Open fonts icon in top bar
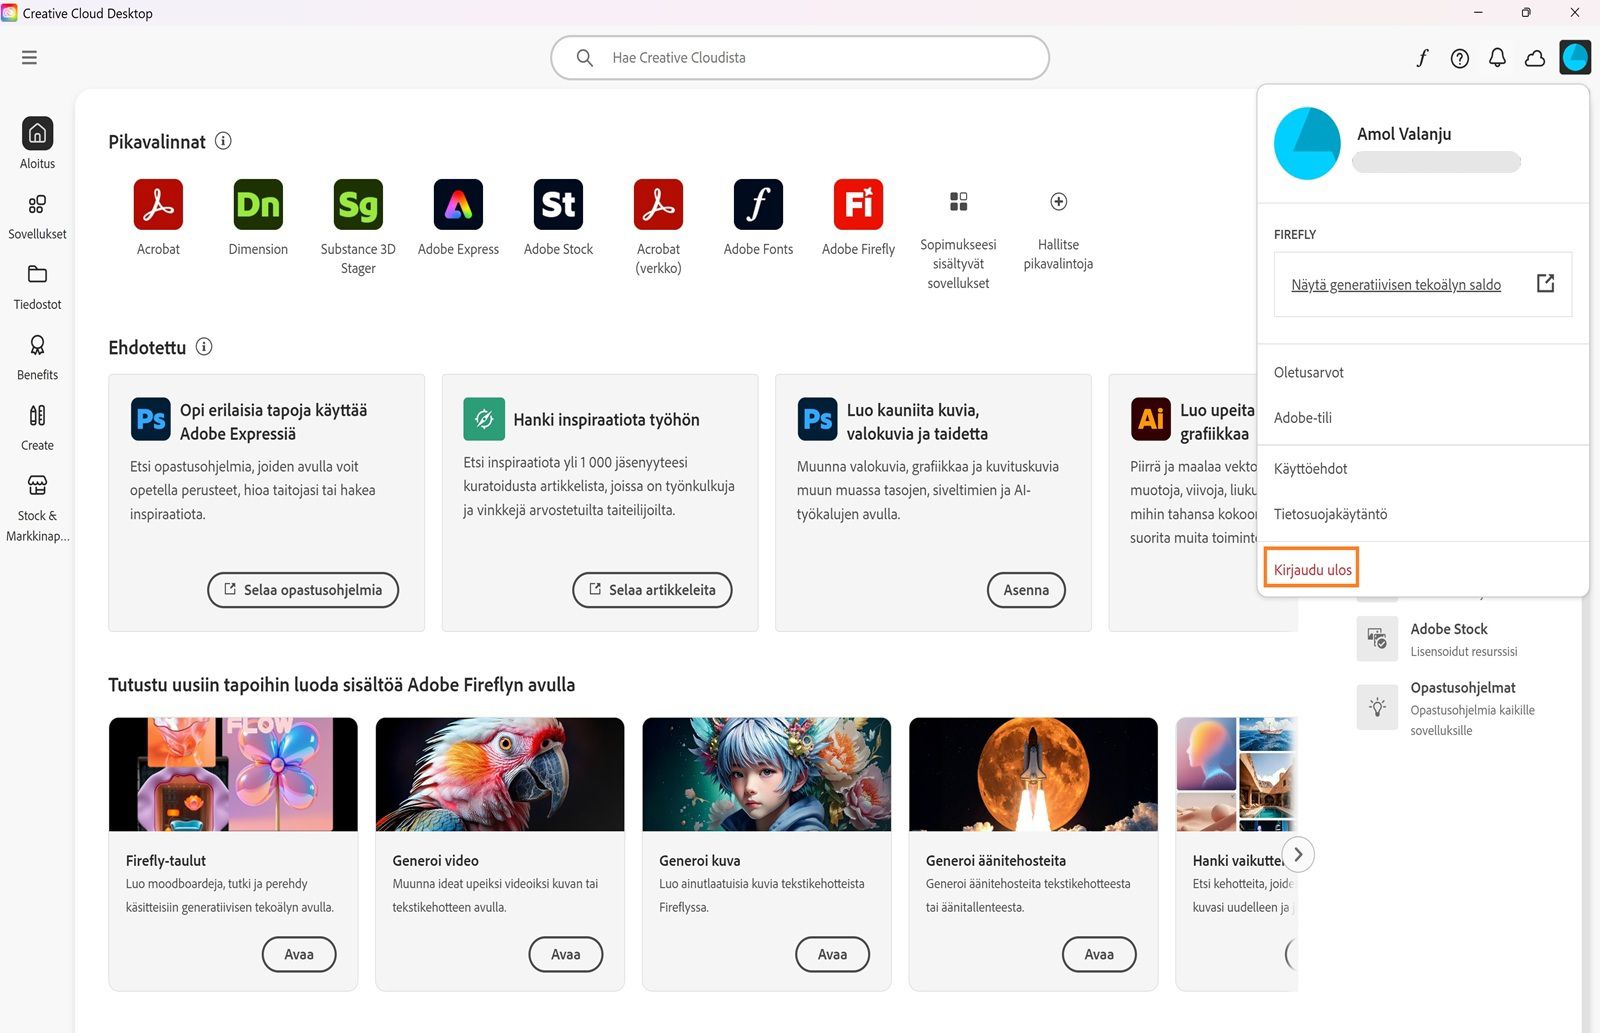This screenshot has height=1033, width=1600. (x=1422, y=58)
